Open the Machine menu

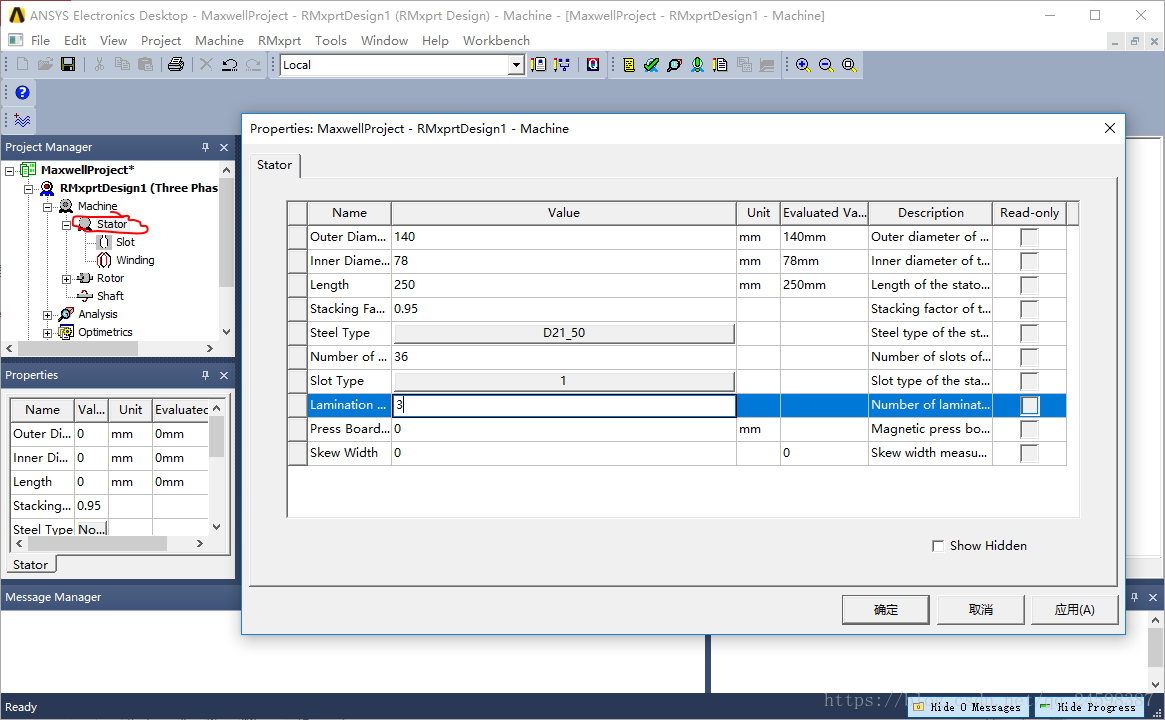pyautogui.click(x=219, y=40)
